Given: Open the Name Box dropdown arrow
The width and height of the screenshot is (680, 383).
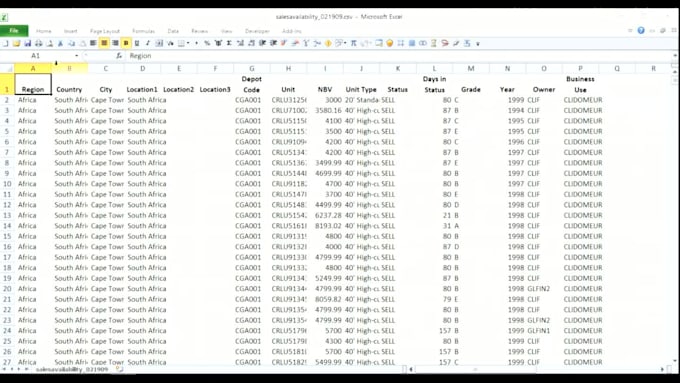Looking at the screenshot, I should point(76,56).
